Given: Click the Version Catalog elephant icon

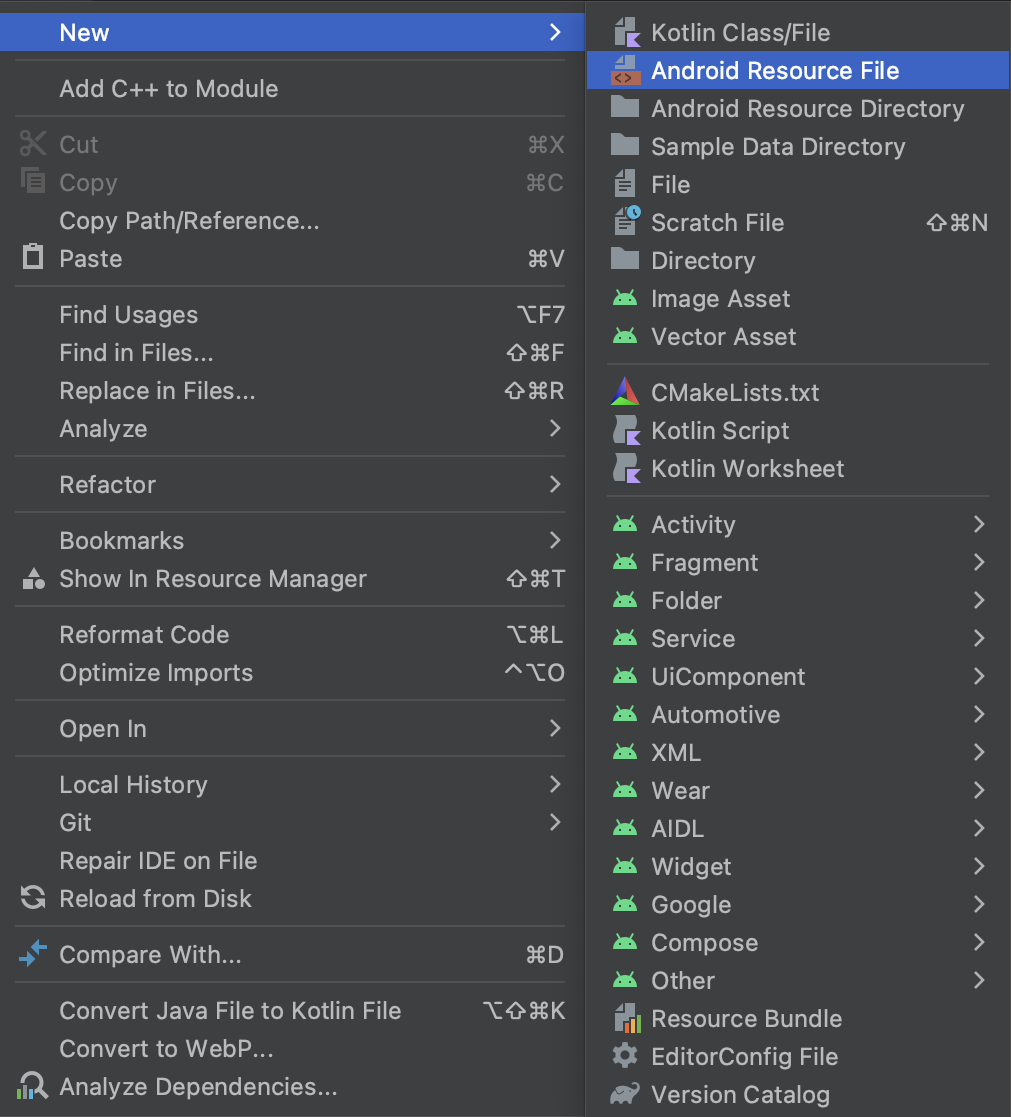Looking at the screenshot, I should (x=625, y=1094).
